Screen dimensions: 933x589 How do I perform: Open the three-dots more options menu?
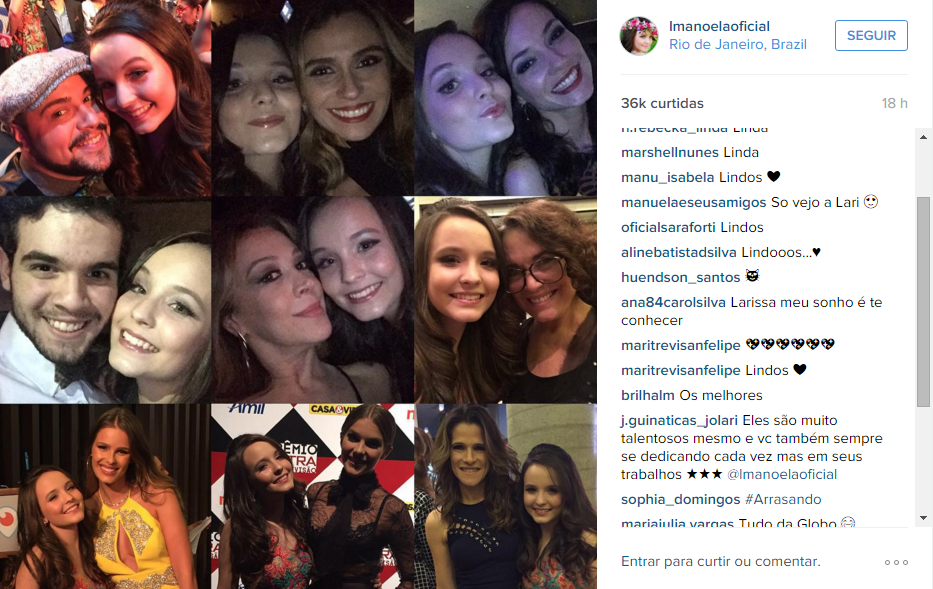(896, 562)
